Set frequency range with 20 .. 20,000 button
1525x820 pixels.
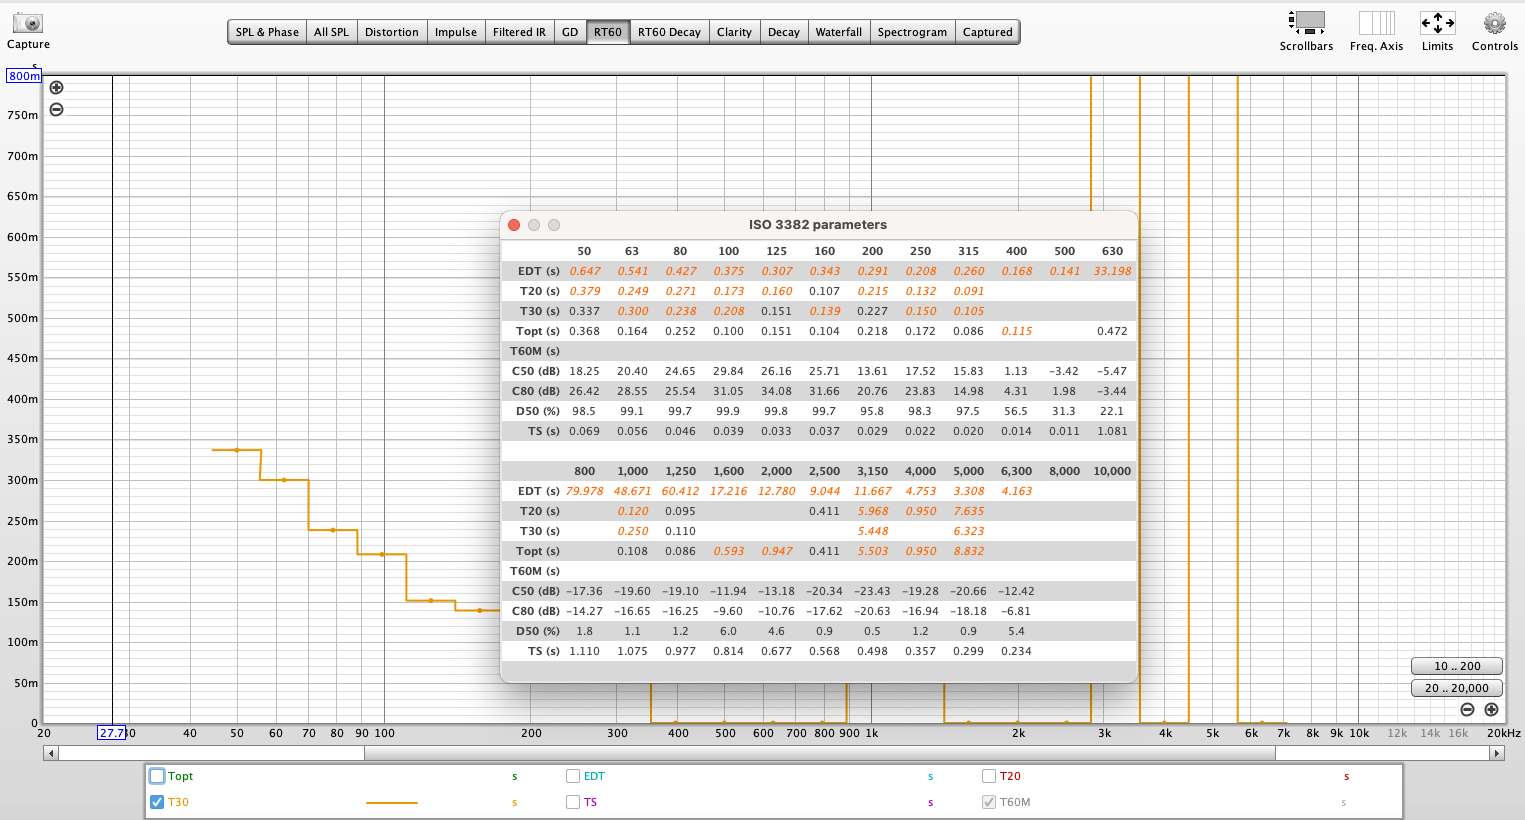tap(1457, 688)
